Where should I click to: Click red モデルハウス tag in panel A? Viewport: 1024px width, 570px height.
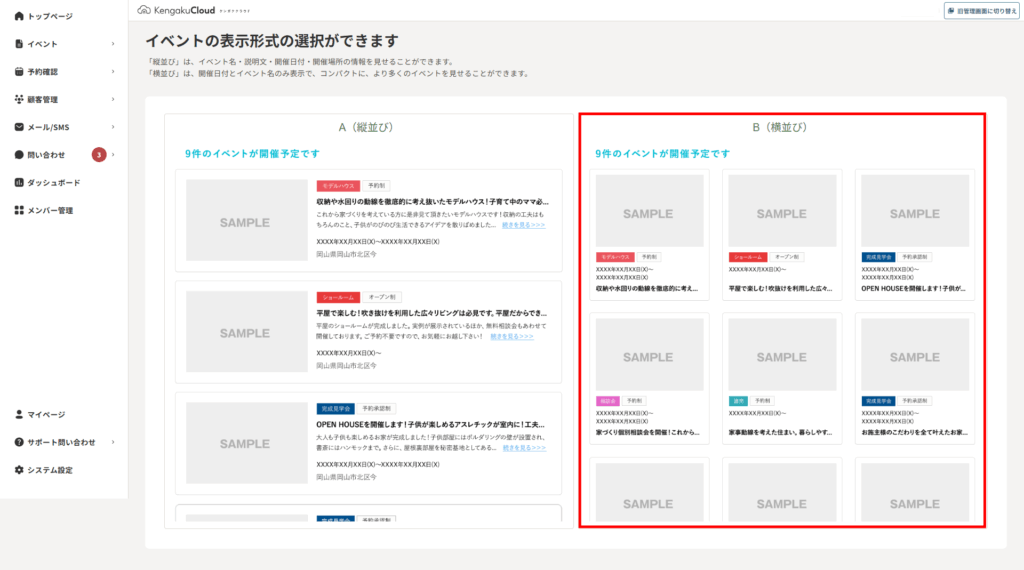point(338,186)
